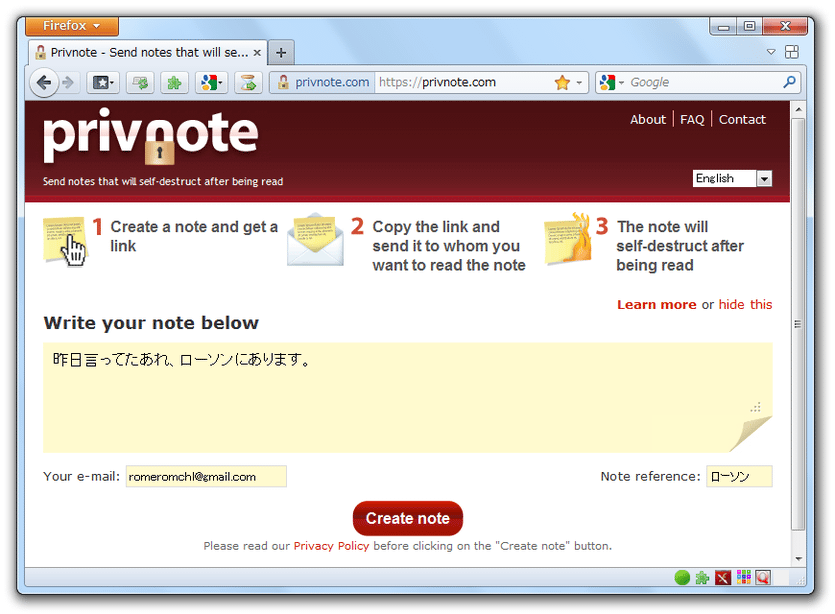Screen dimensions: 835x614
Task: Click the colorful grid status bar icon
Action: click(743, 577)
